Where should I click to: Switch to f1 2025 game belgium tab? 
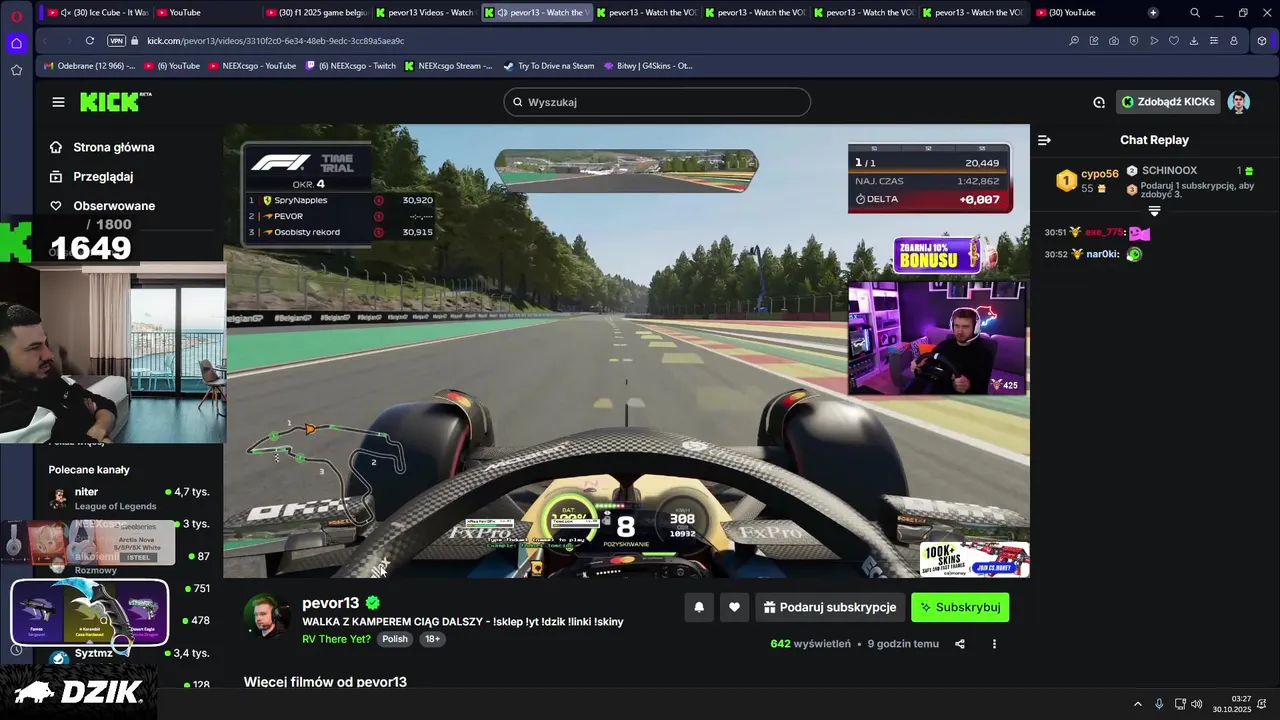pyautogui.click(x=316, y=13)
